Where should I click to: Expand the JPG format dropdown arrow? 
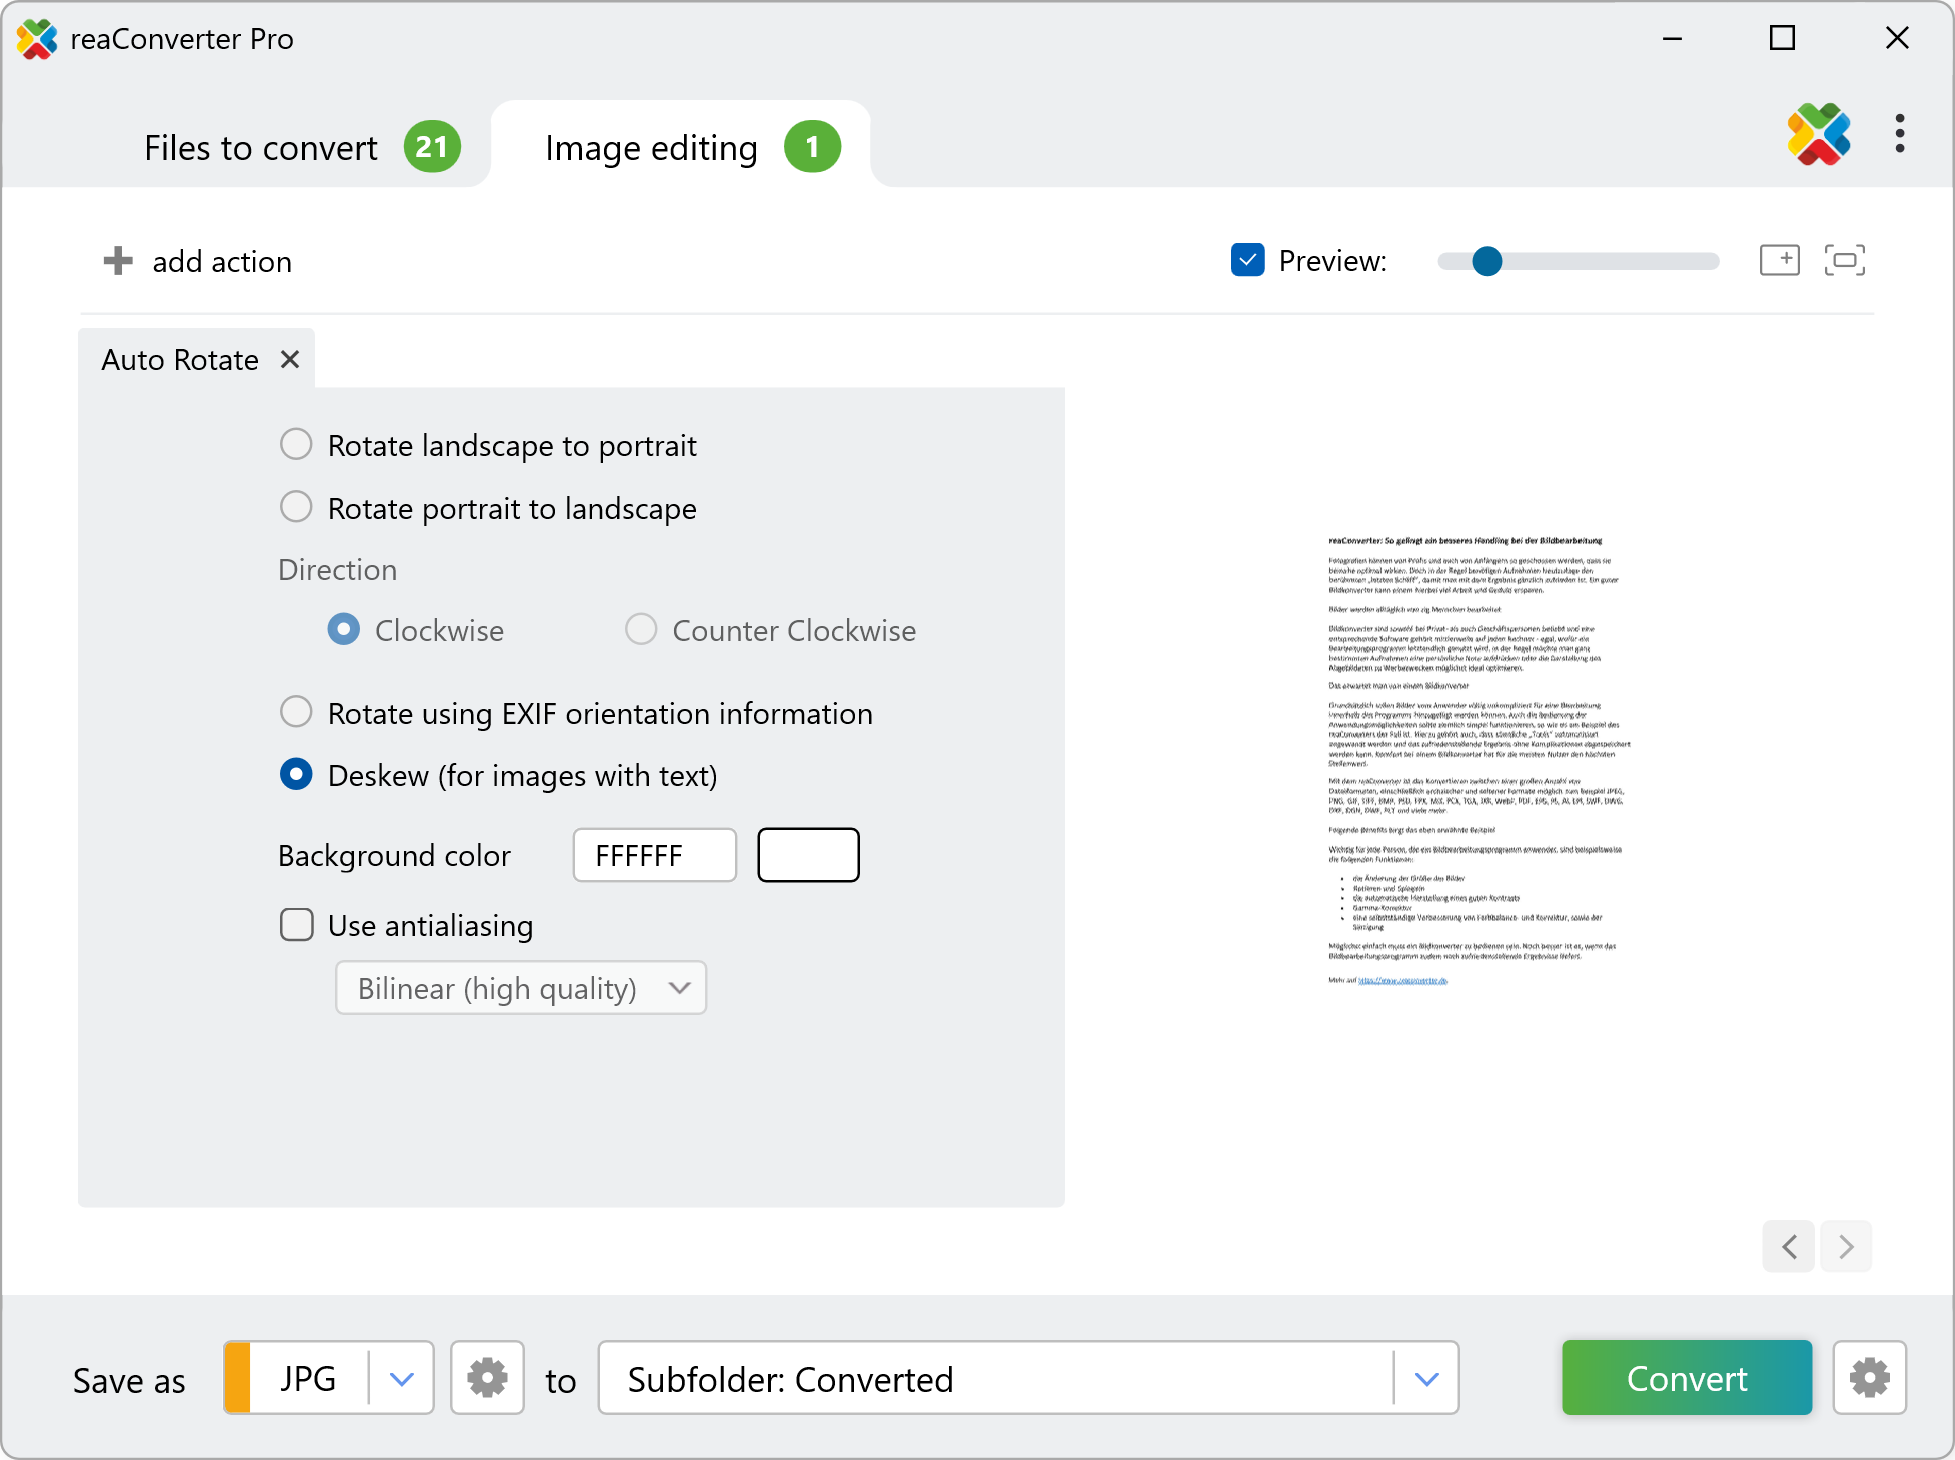(x=402, y=1378)
